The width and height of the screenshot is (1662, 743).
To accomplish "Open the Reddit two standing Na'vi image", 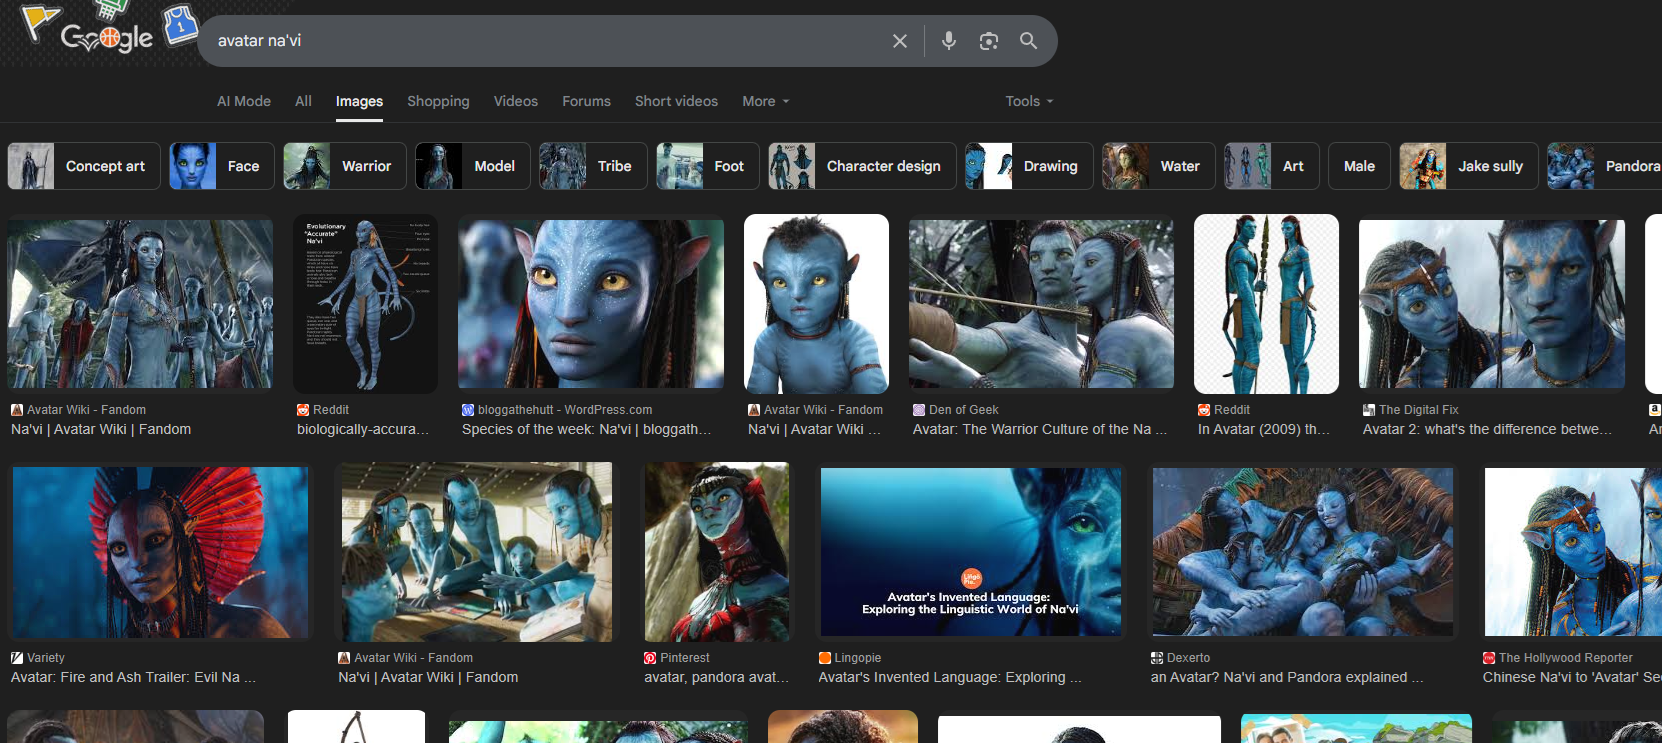I will pyautogui.click(x=1266, y=304).
